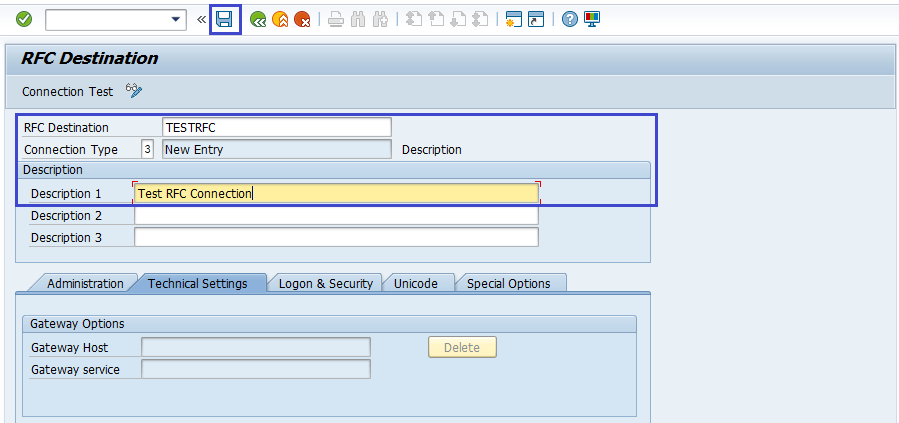Save the RFC destination with the floppy icon
This screenshot has height=423, width=899.
pyautogui.click(x=225, y=19)
